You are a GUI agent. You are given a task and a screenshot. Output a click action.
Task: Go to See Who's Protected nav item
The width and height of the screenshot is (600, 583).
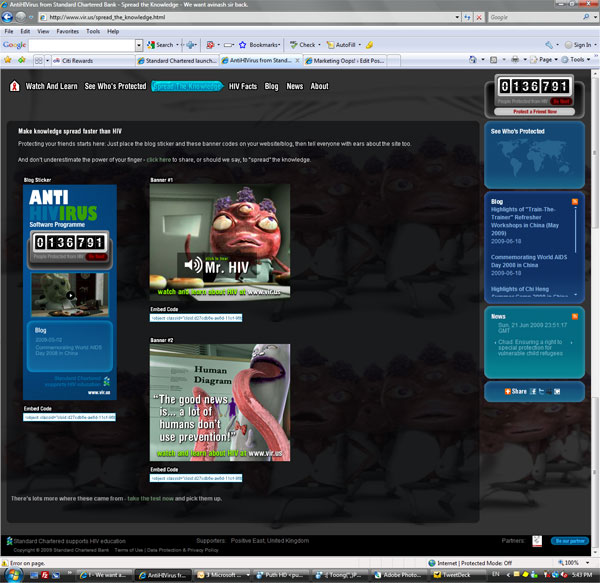coord(115,86)
